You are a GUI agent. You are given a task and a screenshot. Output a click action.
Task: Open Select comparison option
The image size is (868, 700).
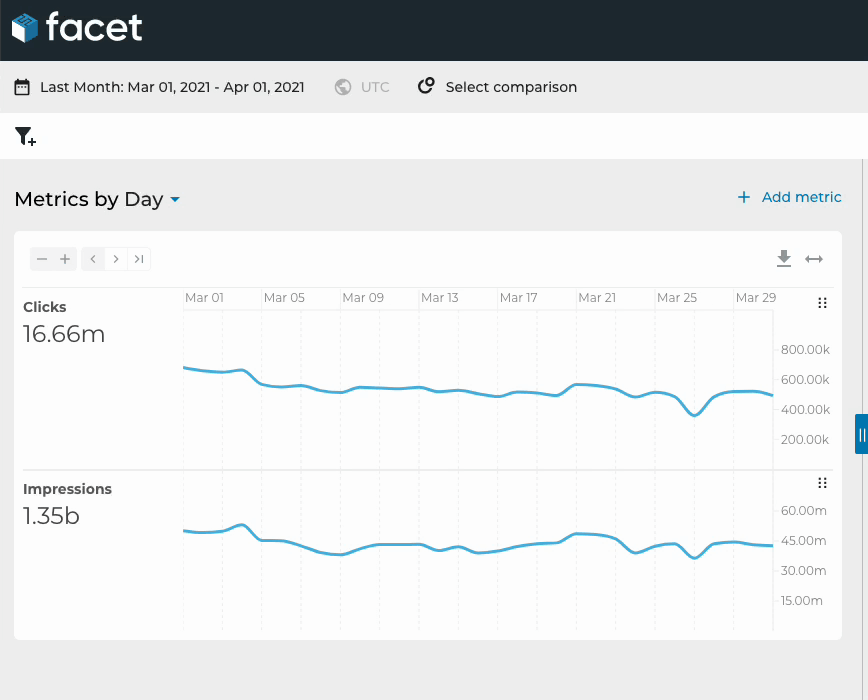(x=511, y=87)
